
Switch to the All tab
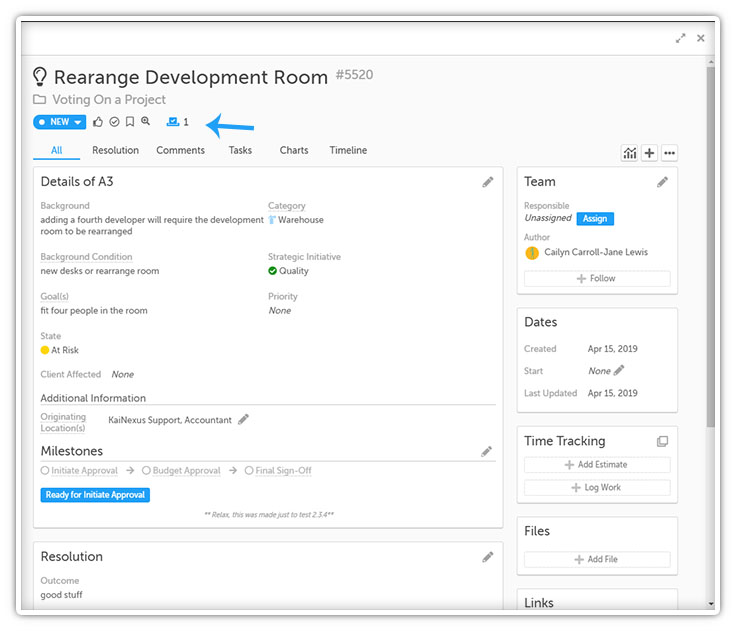[x=56, y=150]
